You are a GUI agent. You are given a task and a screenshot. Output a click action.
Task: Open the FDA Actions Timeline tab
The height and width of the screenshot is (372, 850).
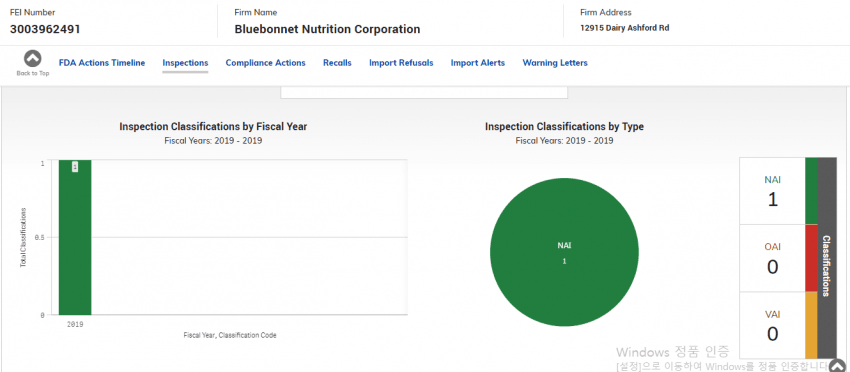pos(102,63)
